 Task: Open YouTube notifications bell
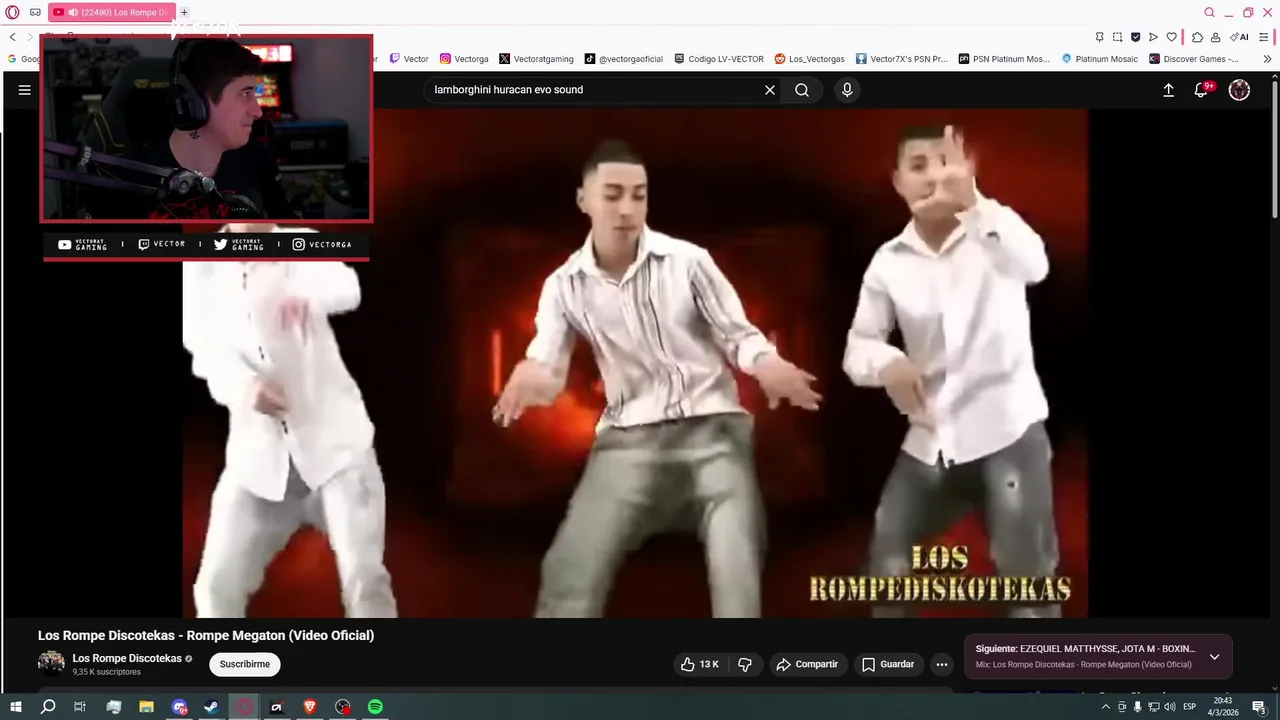(x=1202, y=90)
